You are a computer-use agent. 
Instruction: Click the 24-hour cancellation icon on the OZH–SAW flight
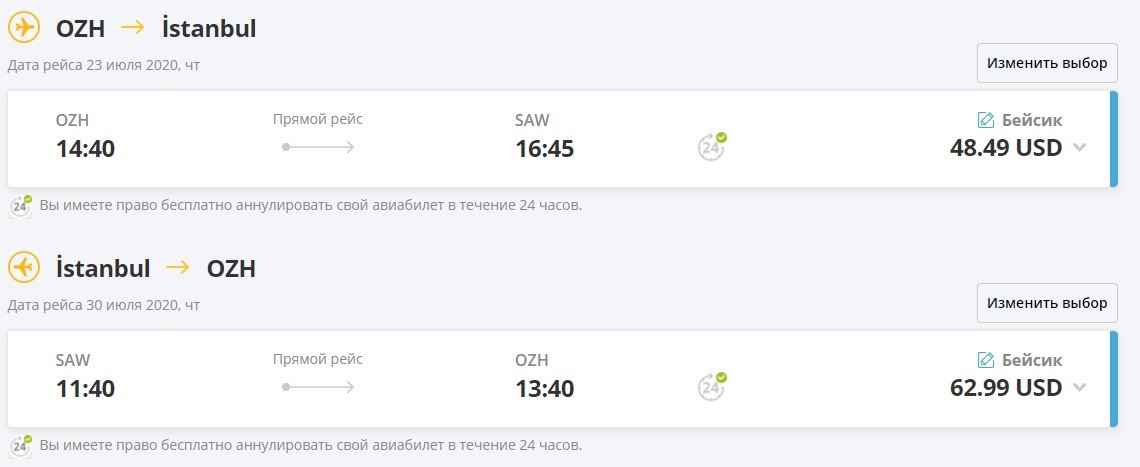(x=712, y=146)
